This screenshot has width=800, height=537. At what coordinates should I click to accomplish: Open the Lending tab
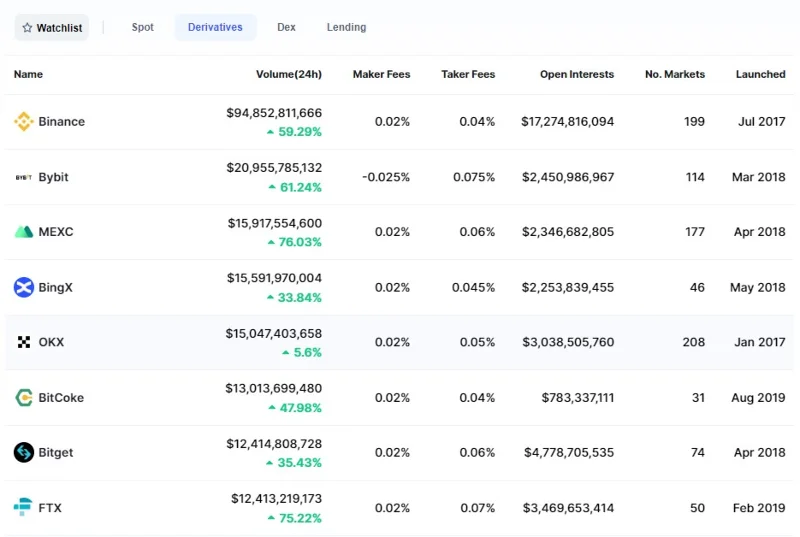click(346, 27)
